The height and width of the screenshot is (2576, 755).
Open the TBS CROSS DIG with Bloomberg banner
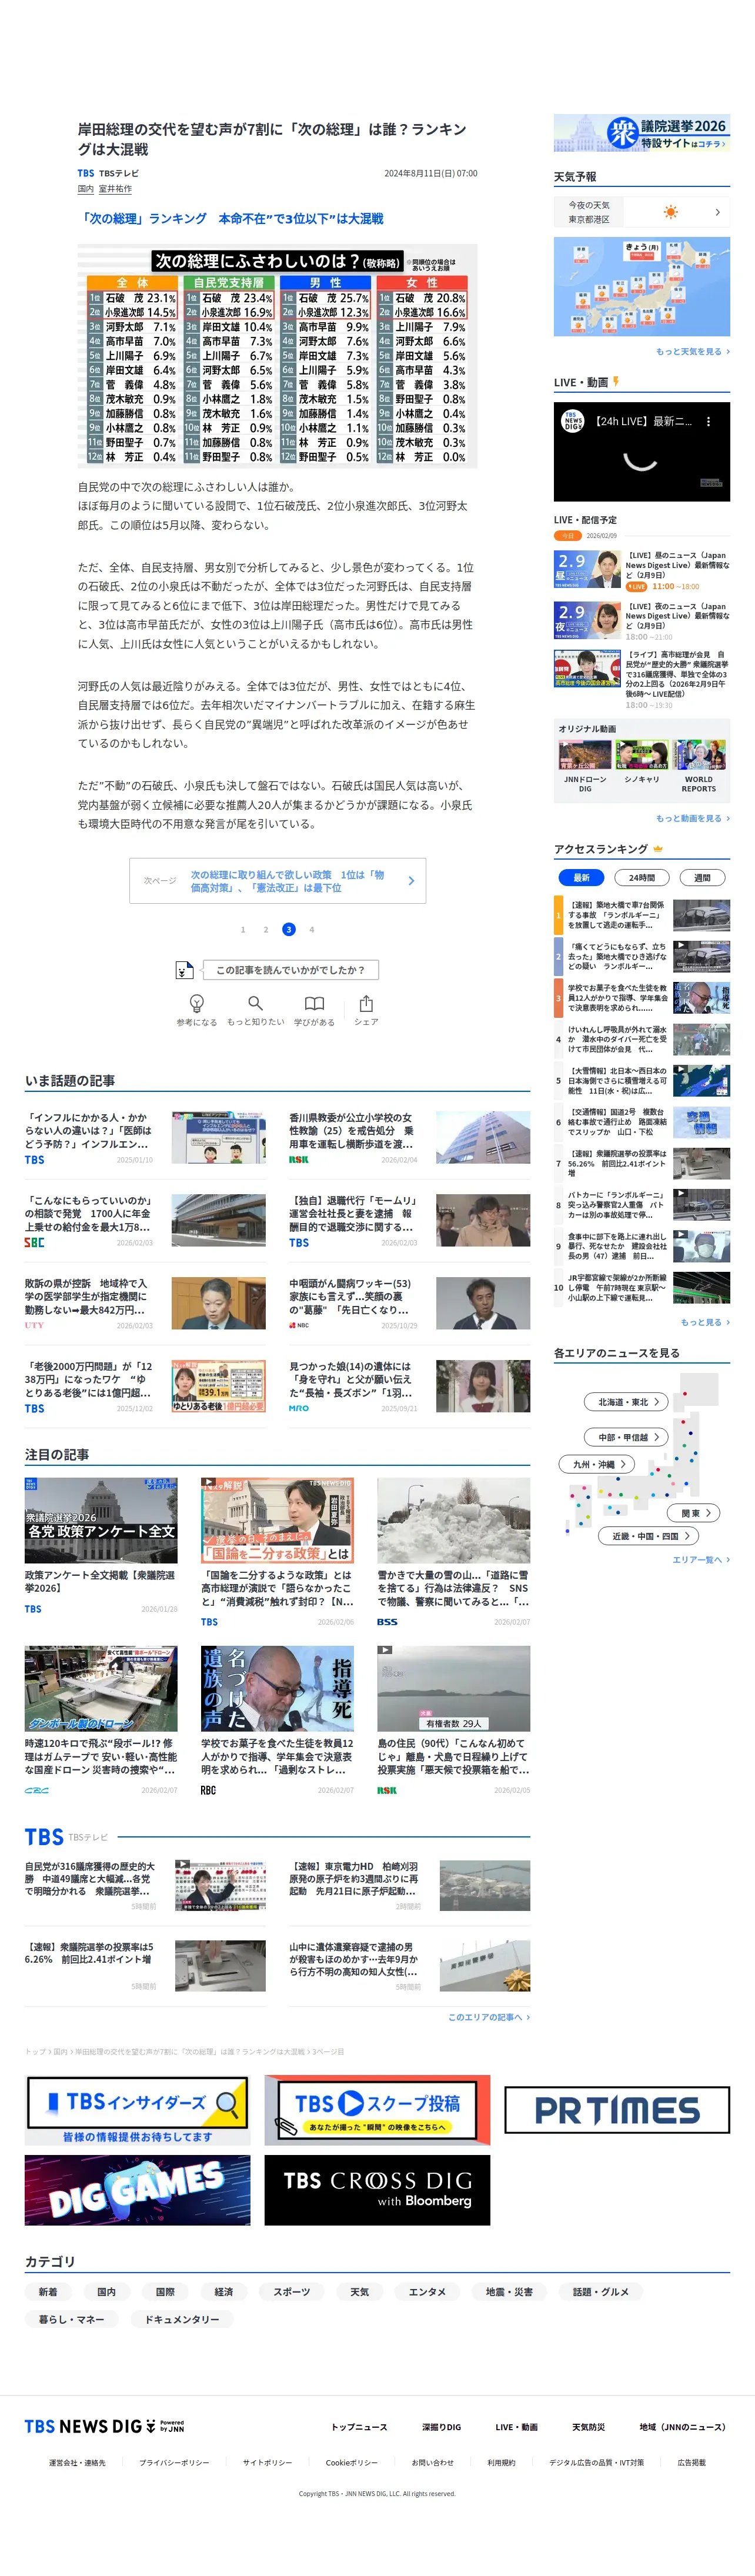[x=377, y=2190]
